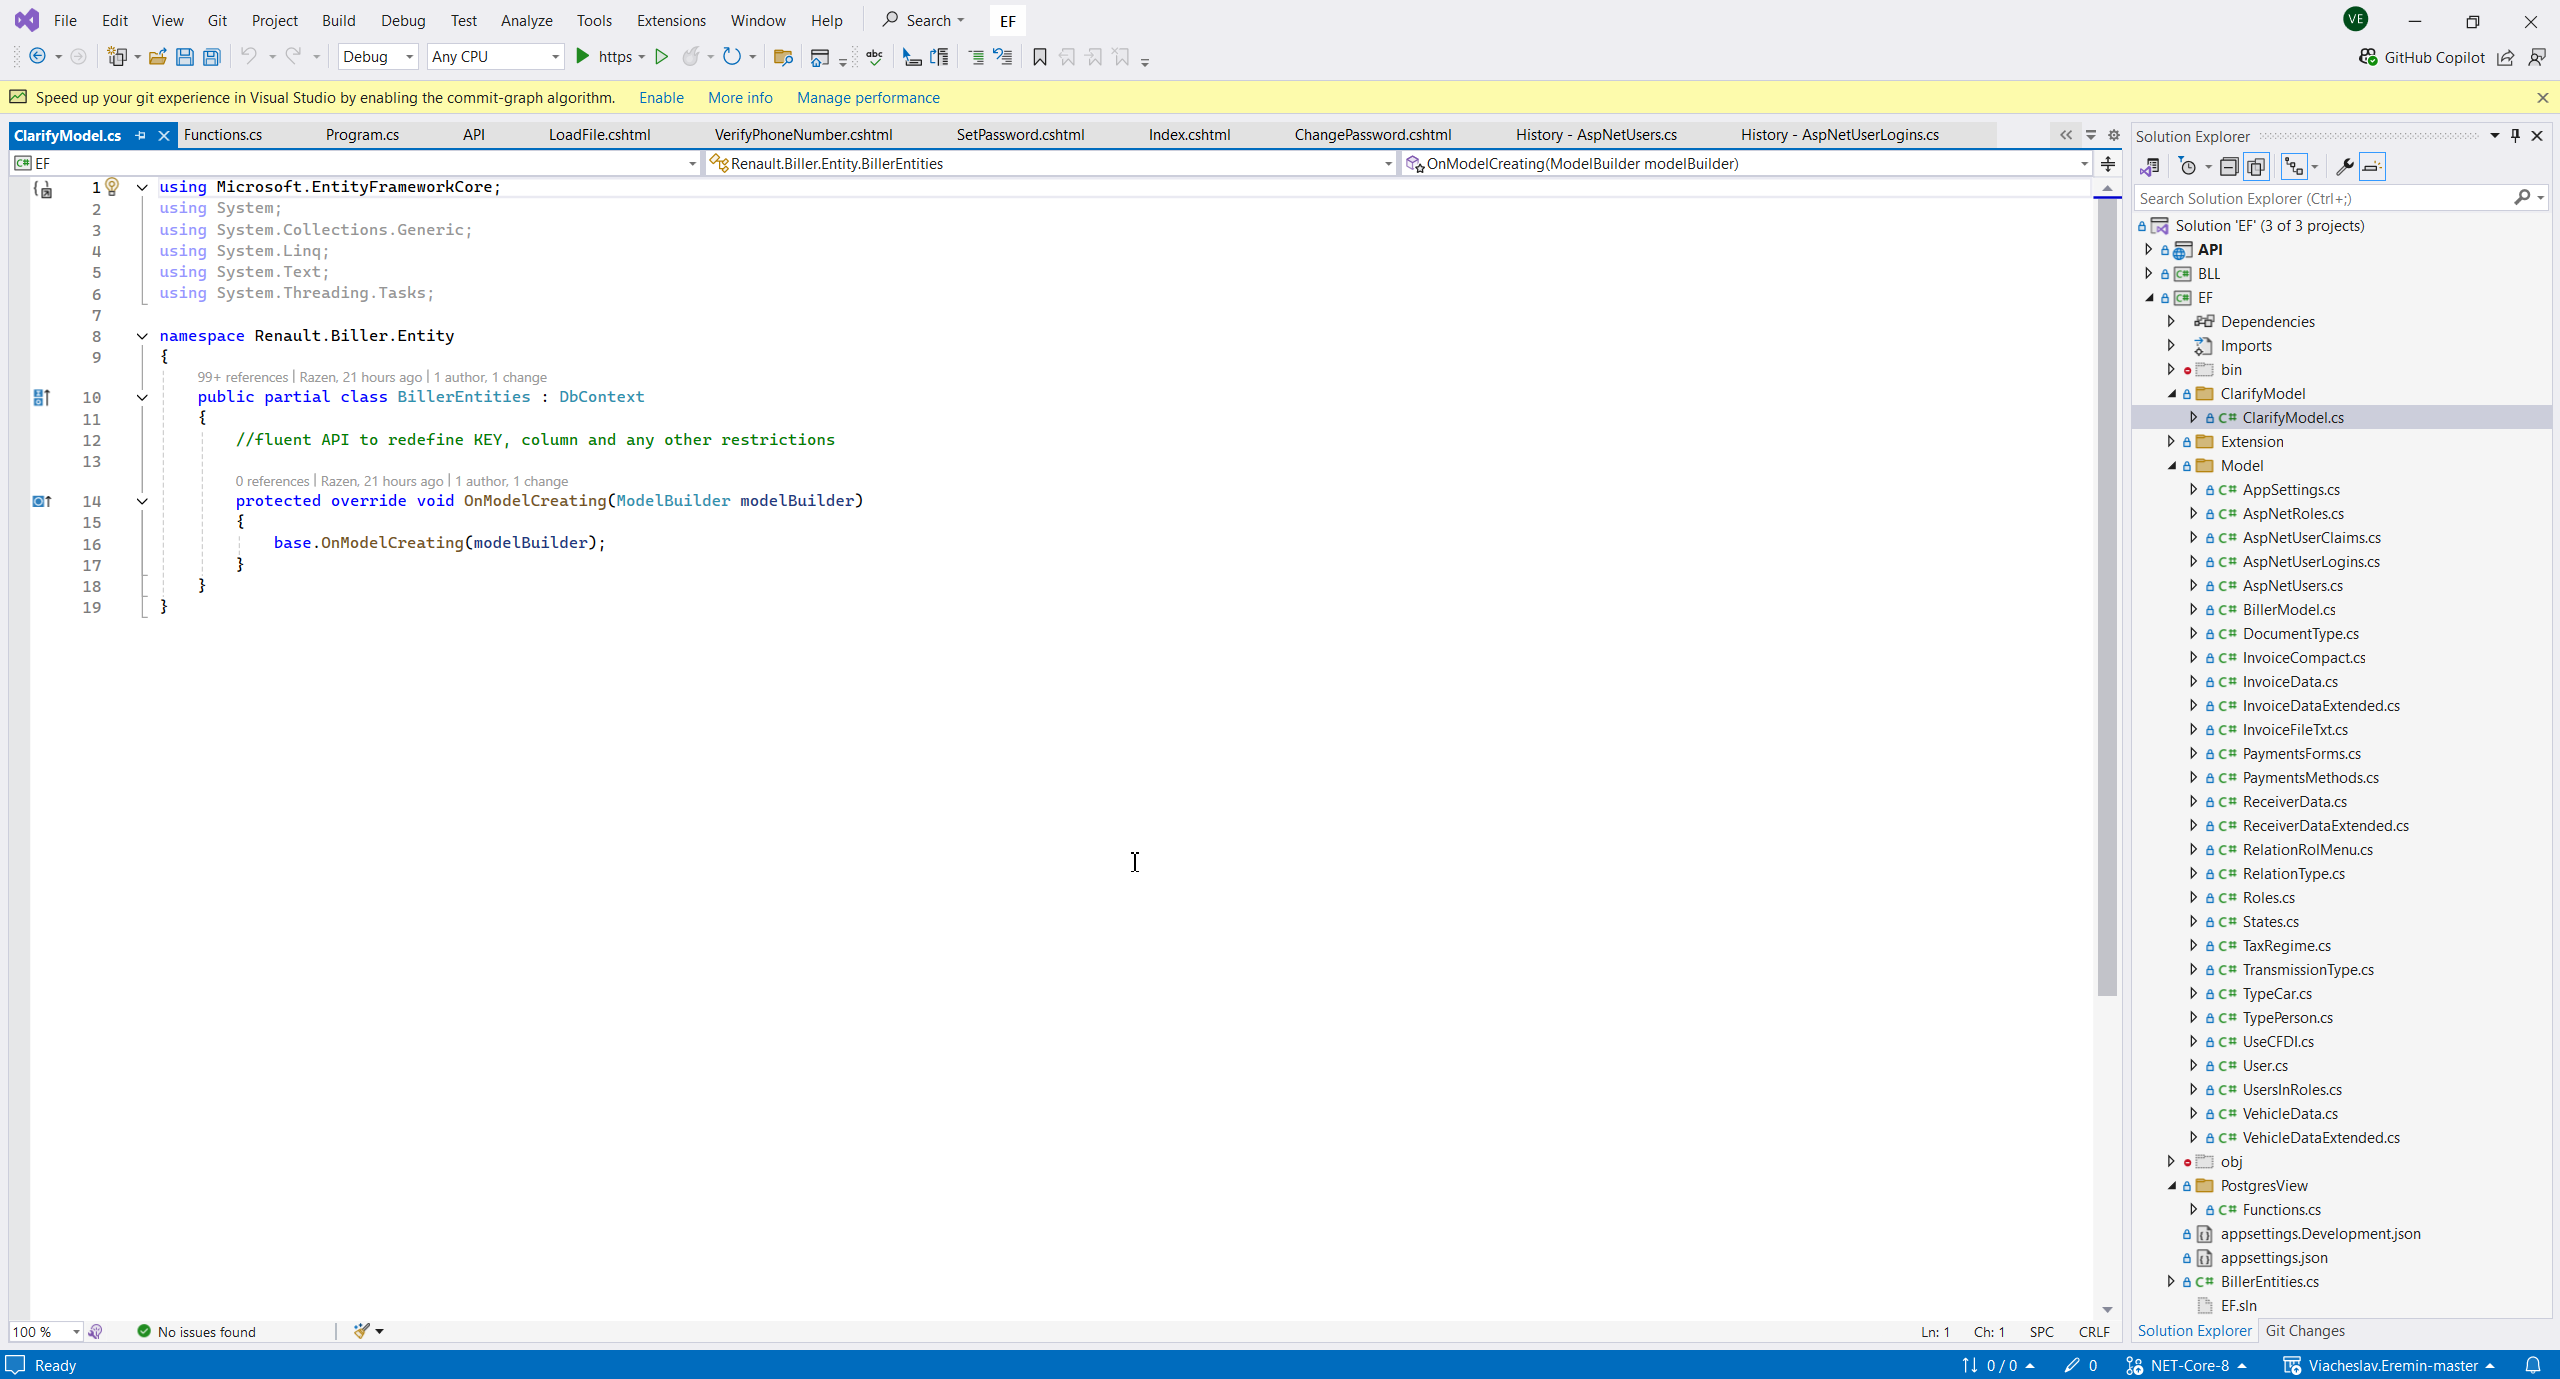Click Enable in the commit-graph notification bar
This screenshot has height=1379, width=2560.
coord(660,97)
